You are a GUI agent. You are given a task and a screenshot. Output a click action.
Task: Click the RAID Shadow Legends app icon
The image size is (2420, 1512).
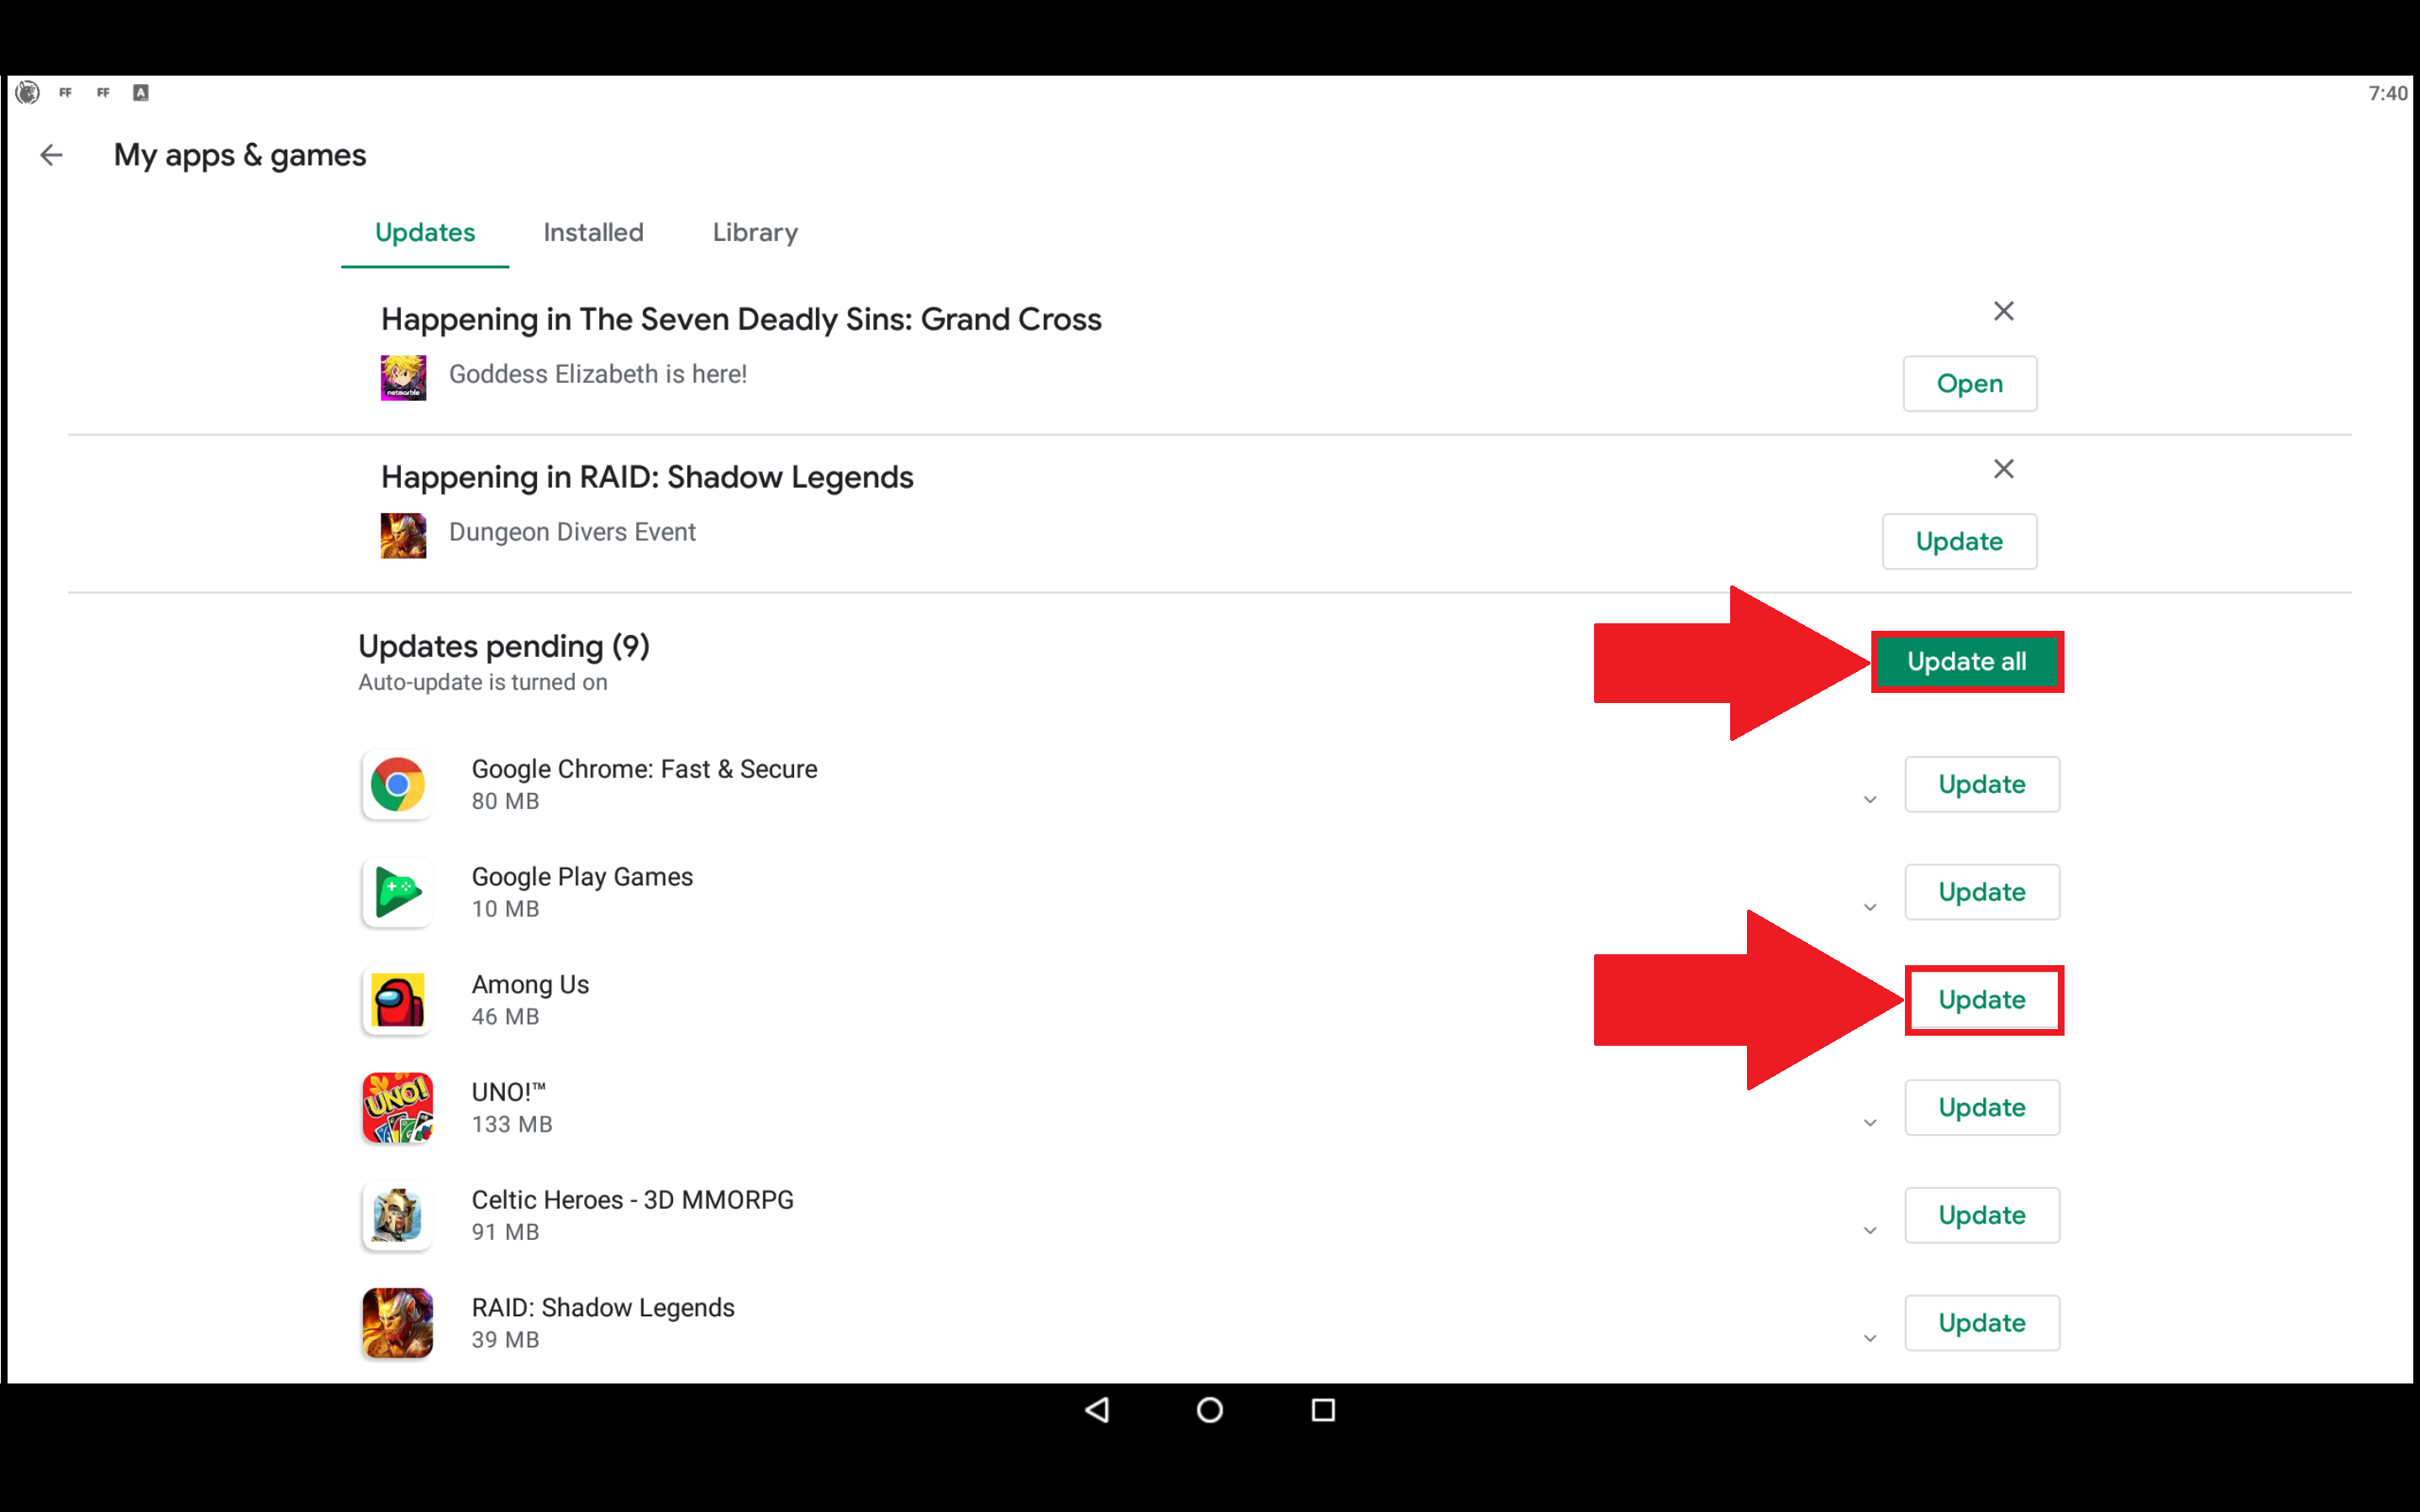pos(396,1322)
